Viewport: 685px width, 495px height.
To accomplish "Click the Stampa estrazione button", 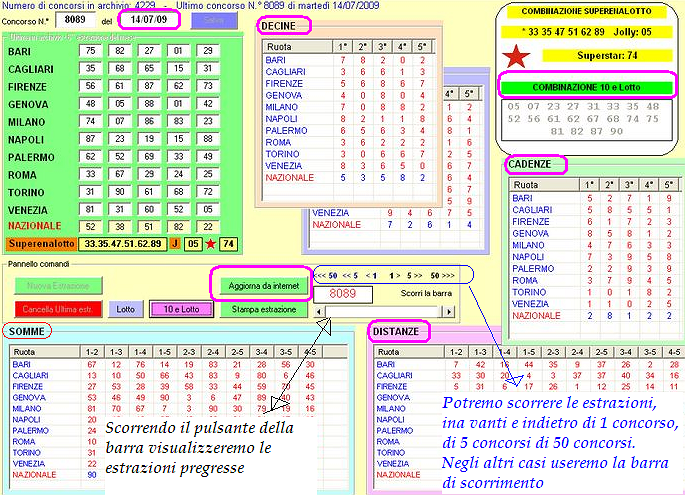I will 263,309.
